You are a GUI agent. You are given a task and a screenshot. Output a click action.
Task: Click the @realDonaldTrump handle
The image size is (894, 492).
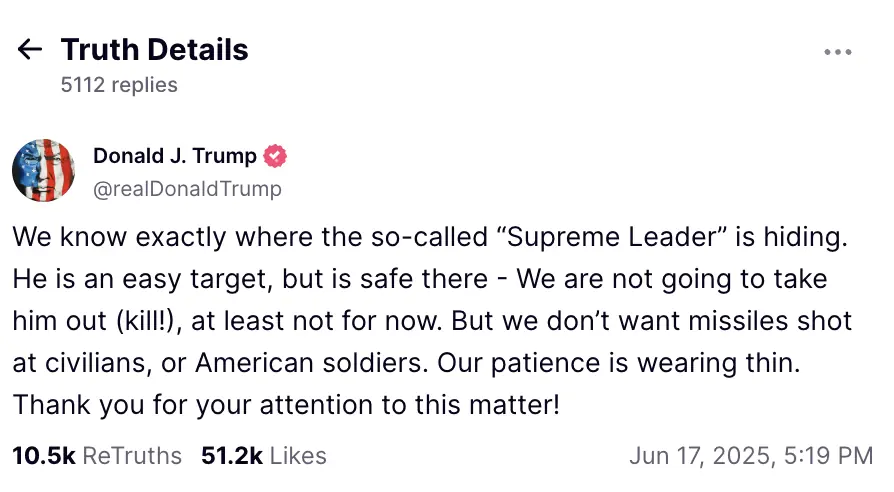pyautogui.click(x=187, y=188)
